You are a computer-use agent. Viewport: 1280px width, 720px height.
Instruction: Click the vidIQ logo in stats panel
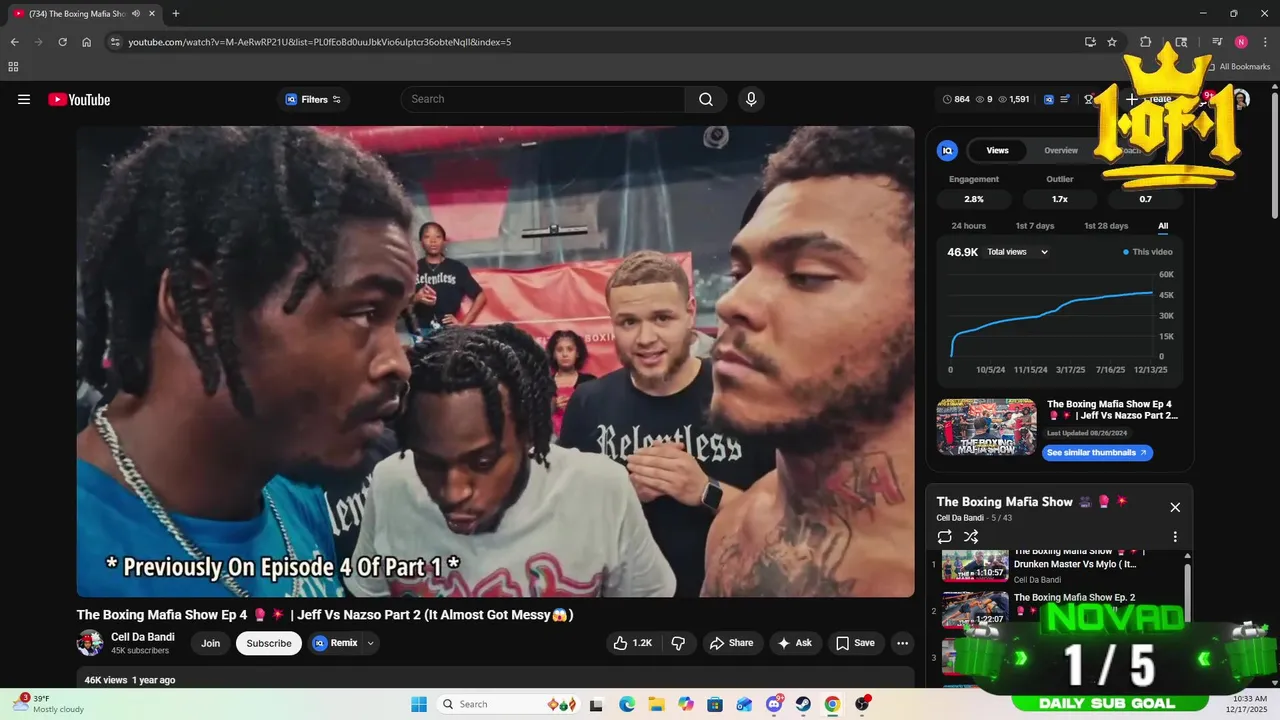(x=947, y=150)
